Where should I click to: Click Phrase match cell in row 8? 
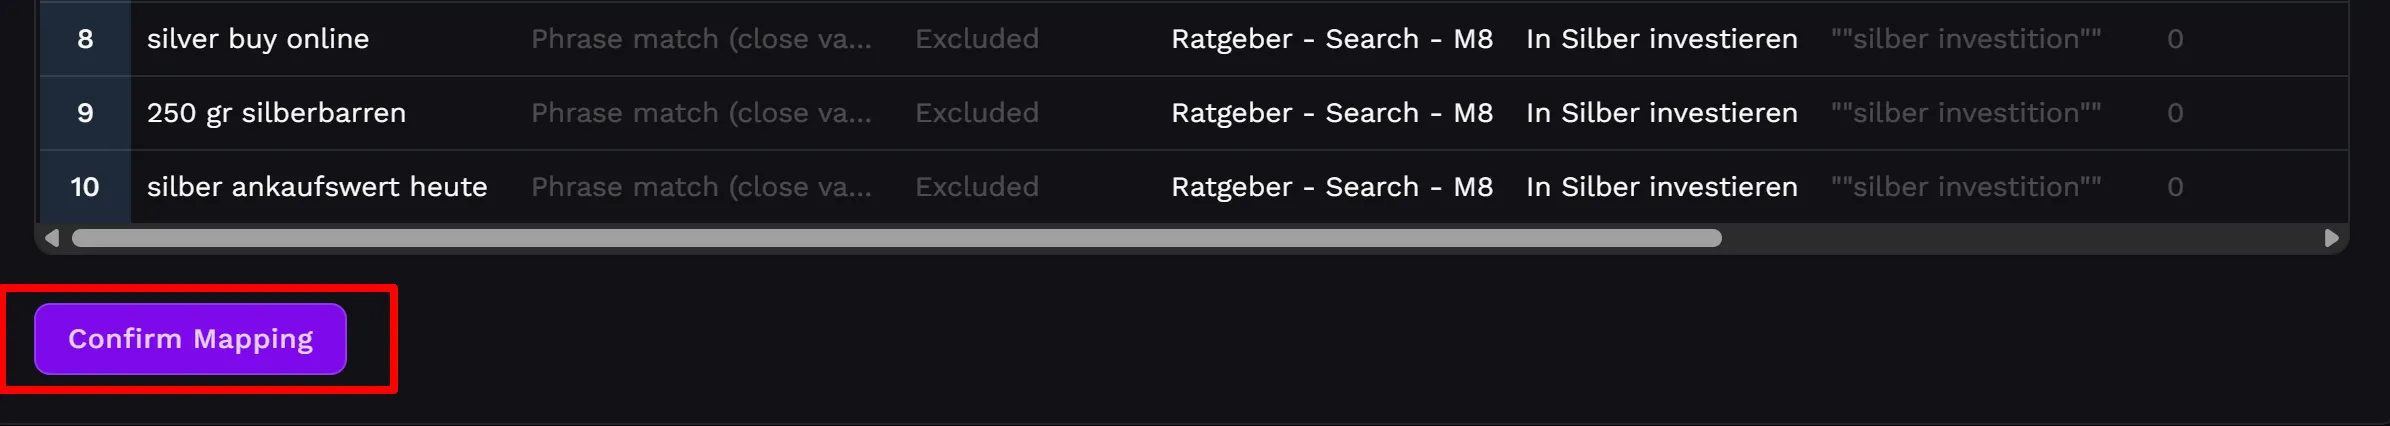pyautogui.click(x=701, y=39)
